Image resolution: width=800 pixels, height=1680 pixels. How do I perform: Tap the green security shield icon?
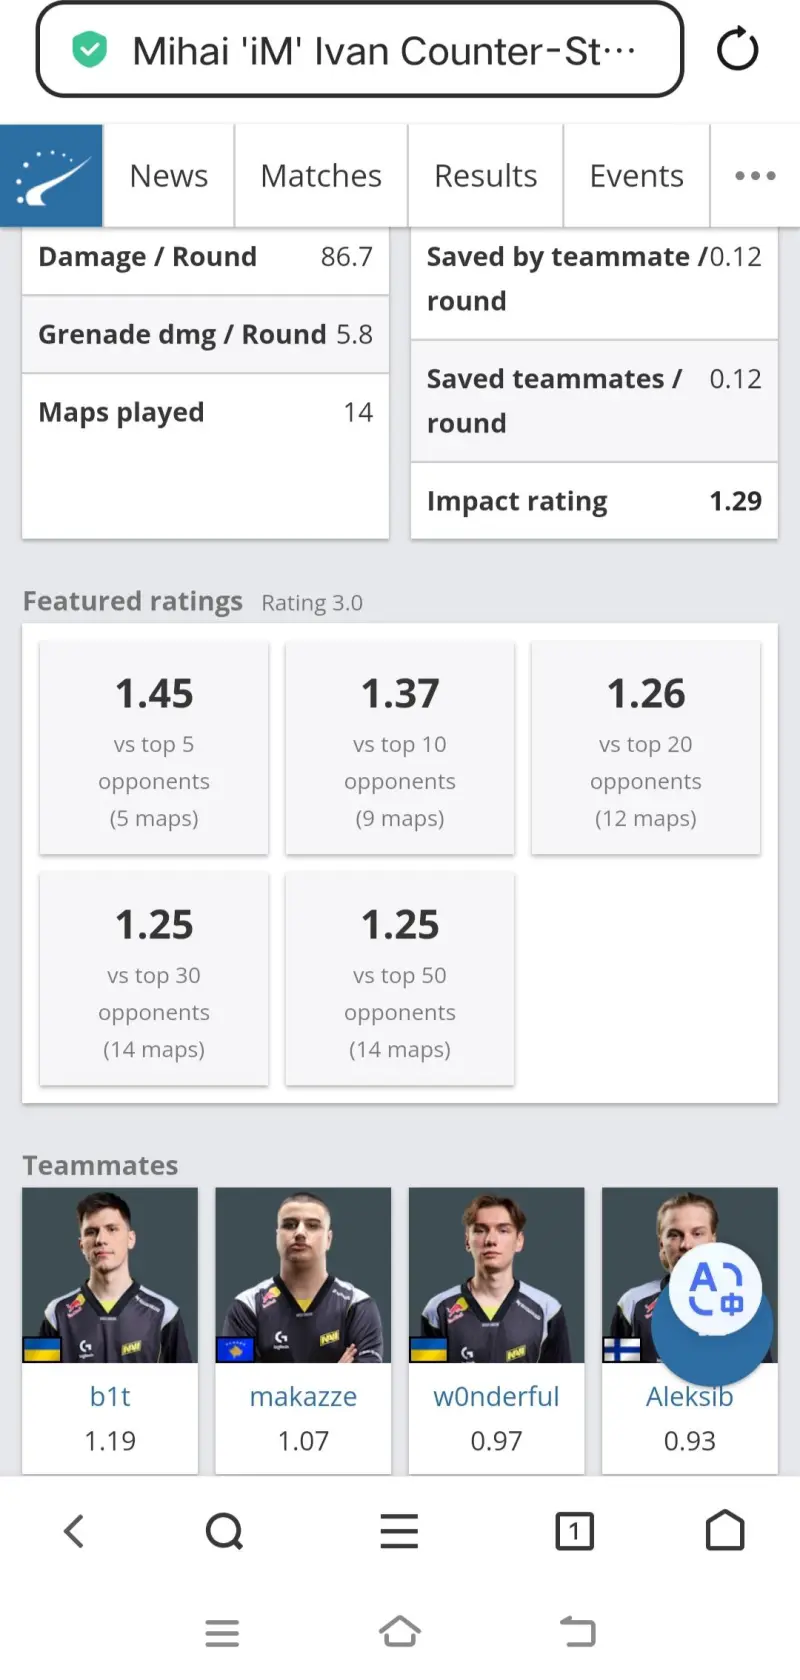tap(90, 50)
